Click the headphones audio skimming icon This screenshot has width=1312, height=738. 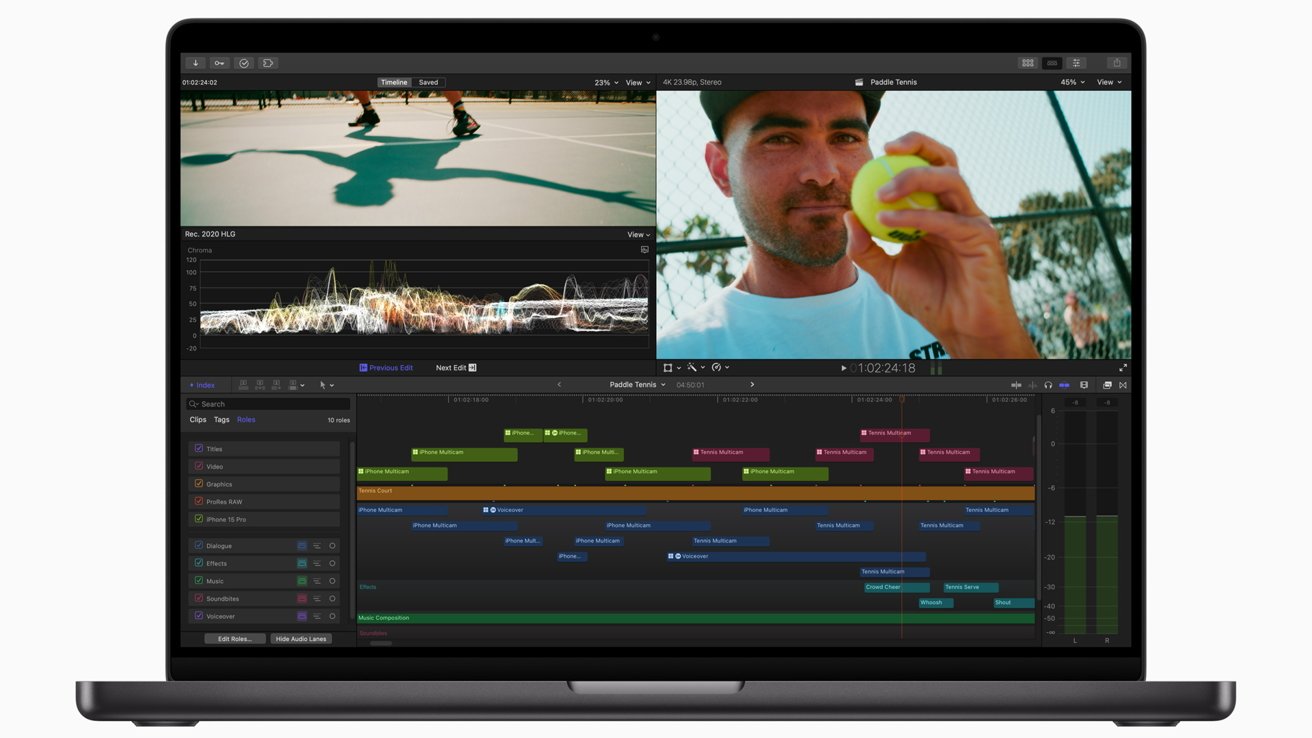click(1048, 385)
